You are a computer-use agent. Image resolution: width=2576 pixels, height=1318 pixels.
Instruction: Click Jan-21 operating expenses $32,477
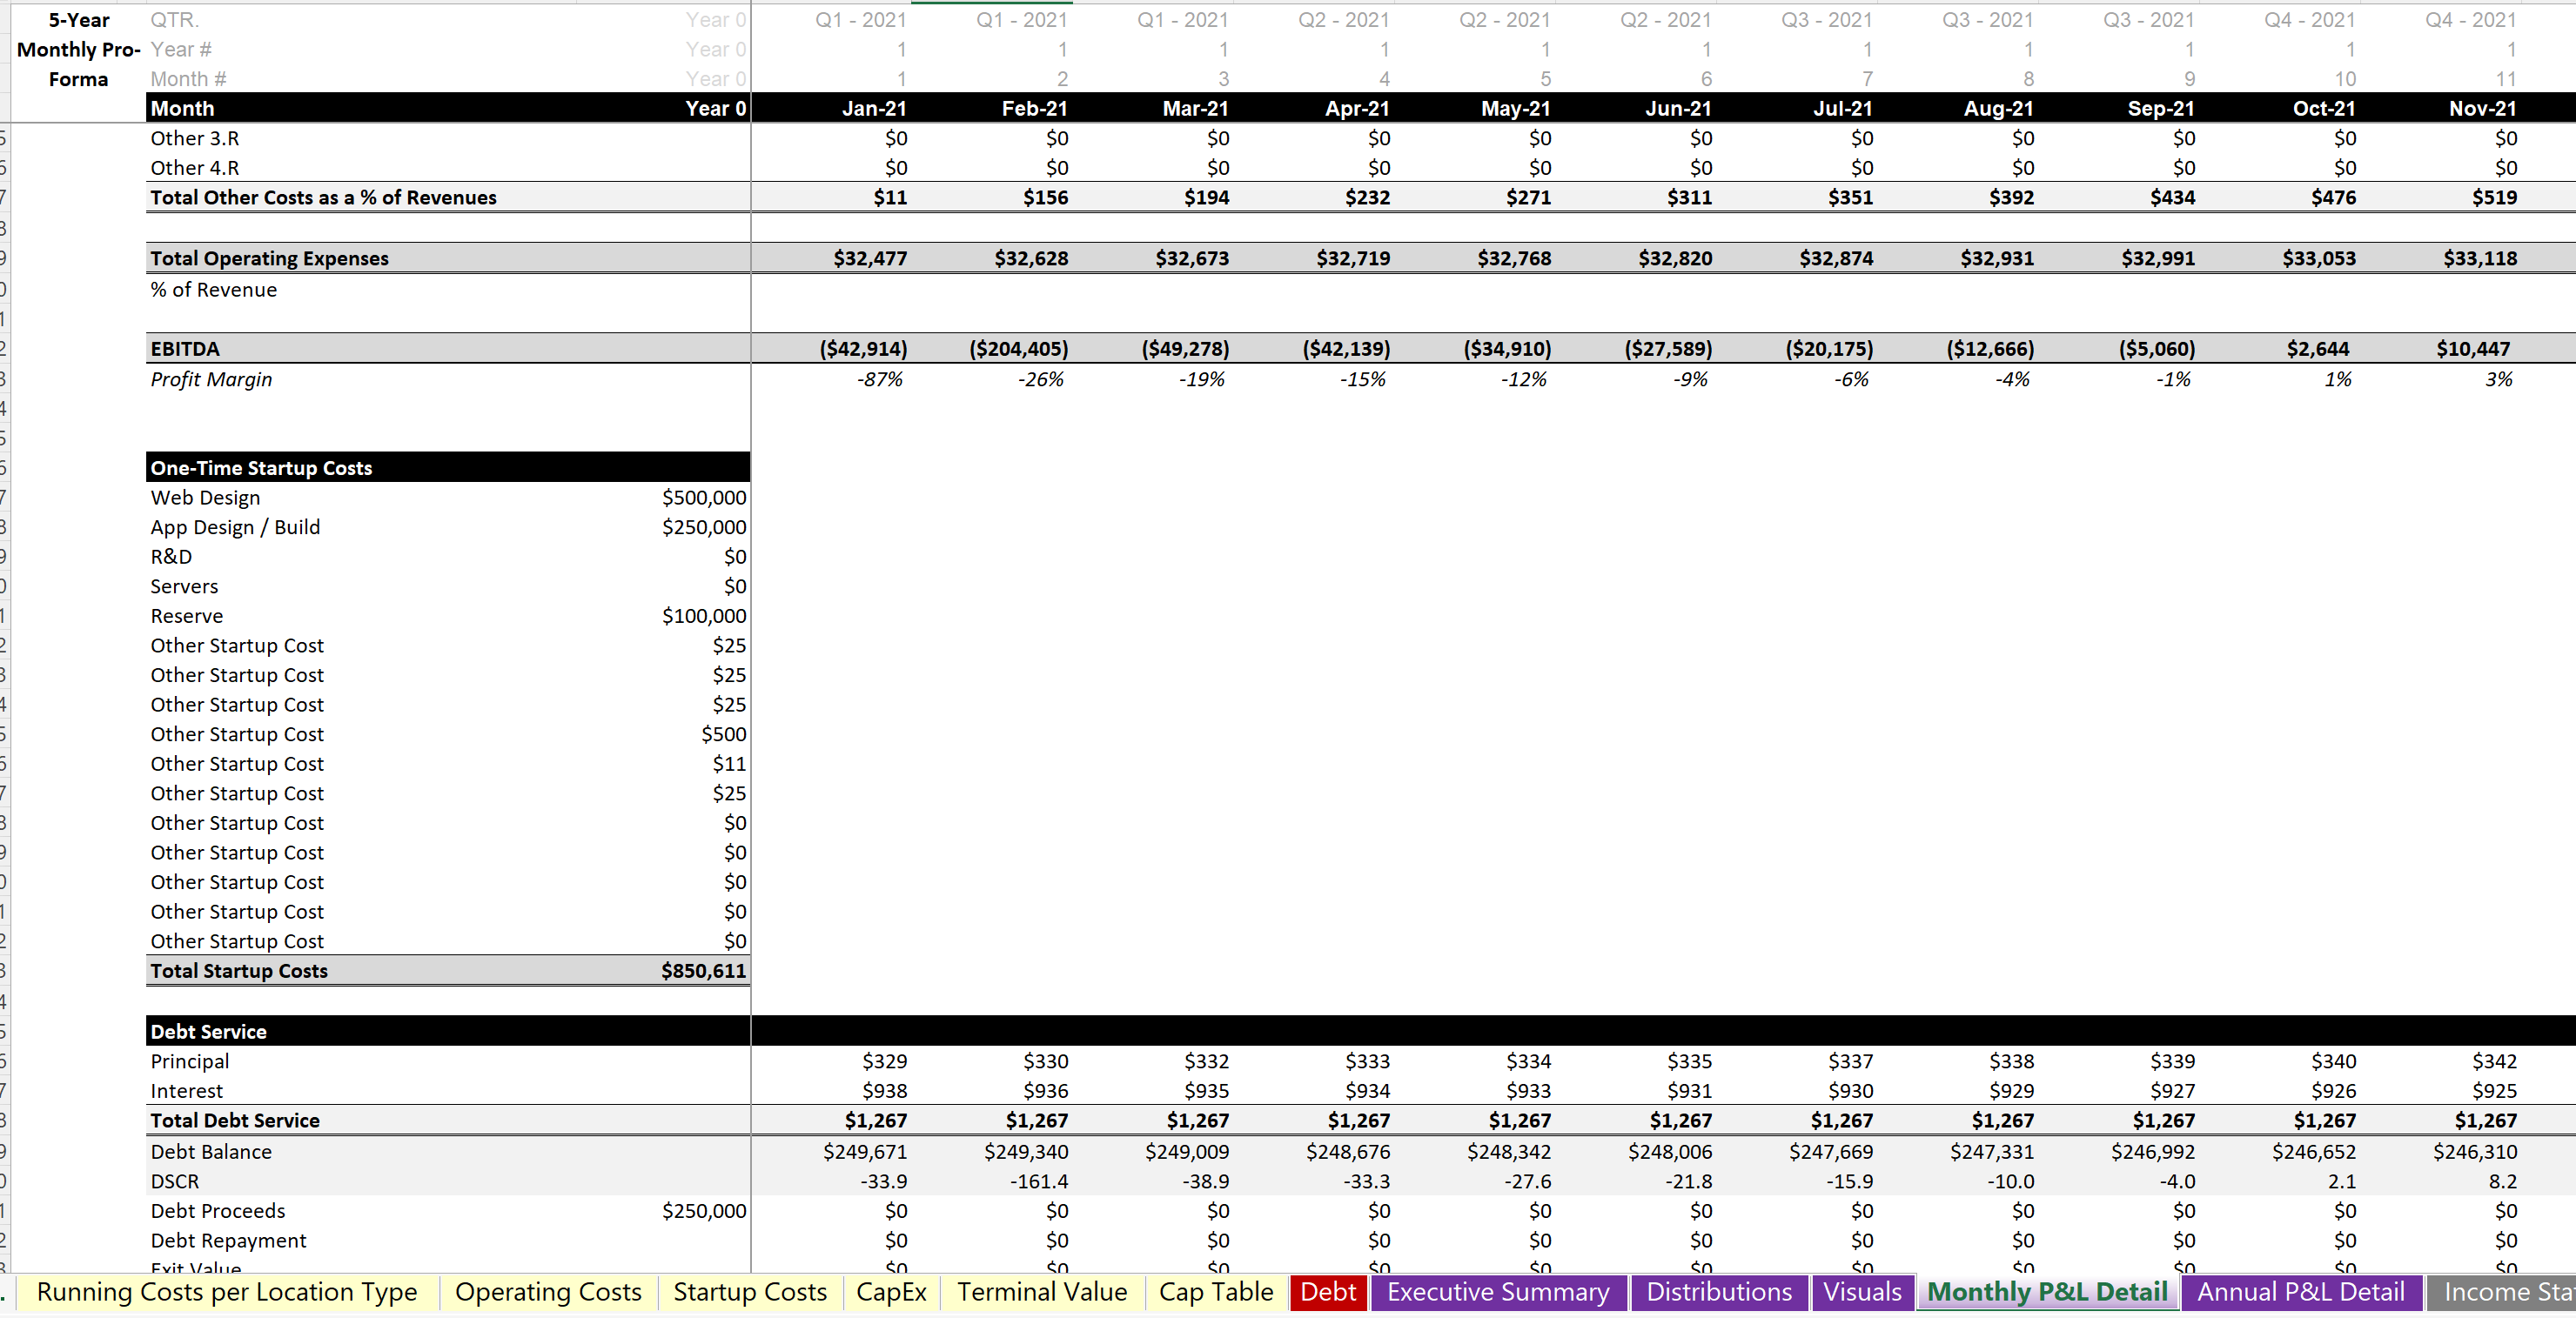(870, 258)
